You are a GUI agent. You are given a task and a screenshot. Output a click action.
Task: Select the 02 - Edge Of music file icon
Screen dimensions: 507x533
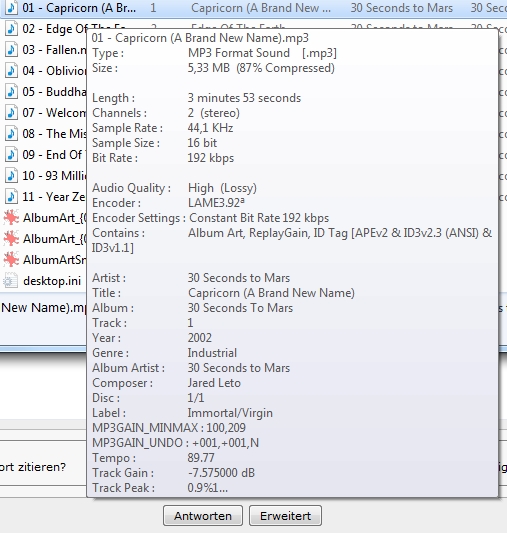pyautogui.click(x=11, y=29)
